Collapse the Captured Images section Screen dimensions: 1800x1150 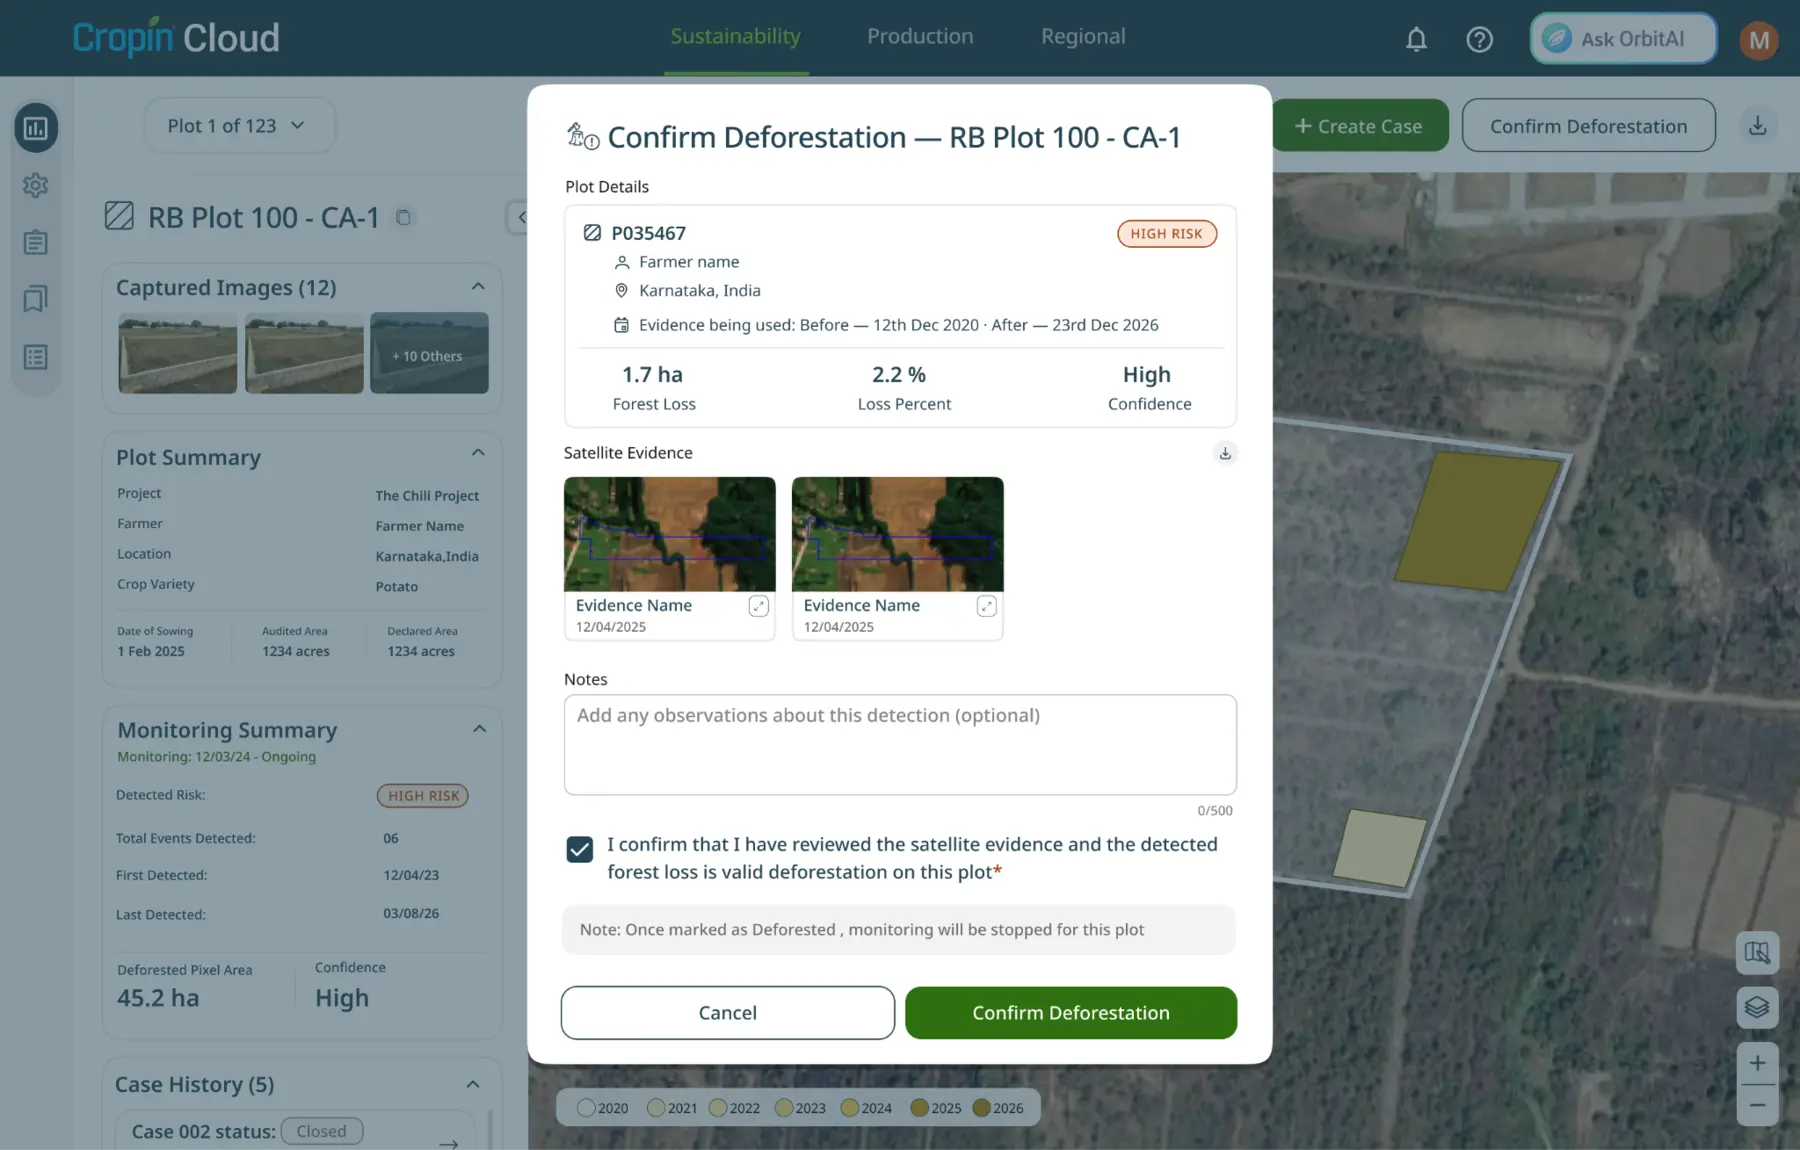pyautogui.click(x=478, y=287)
